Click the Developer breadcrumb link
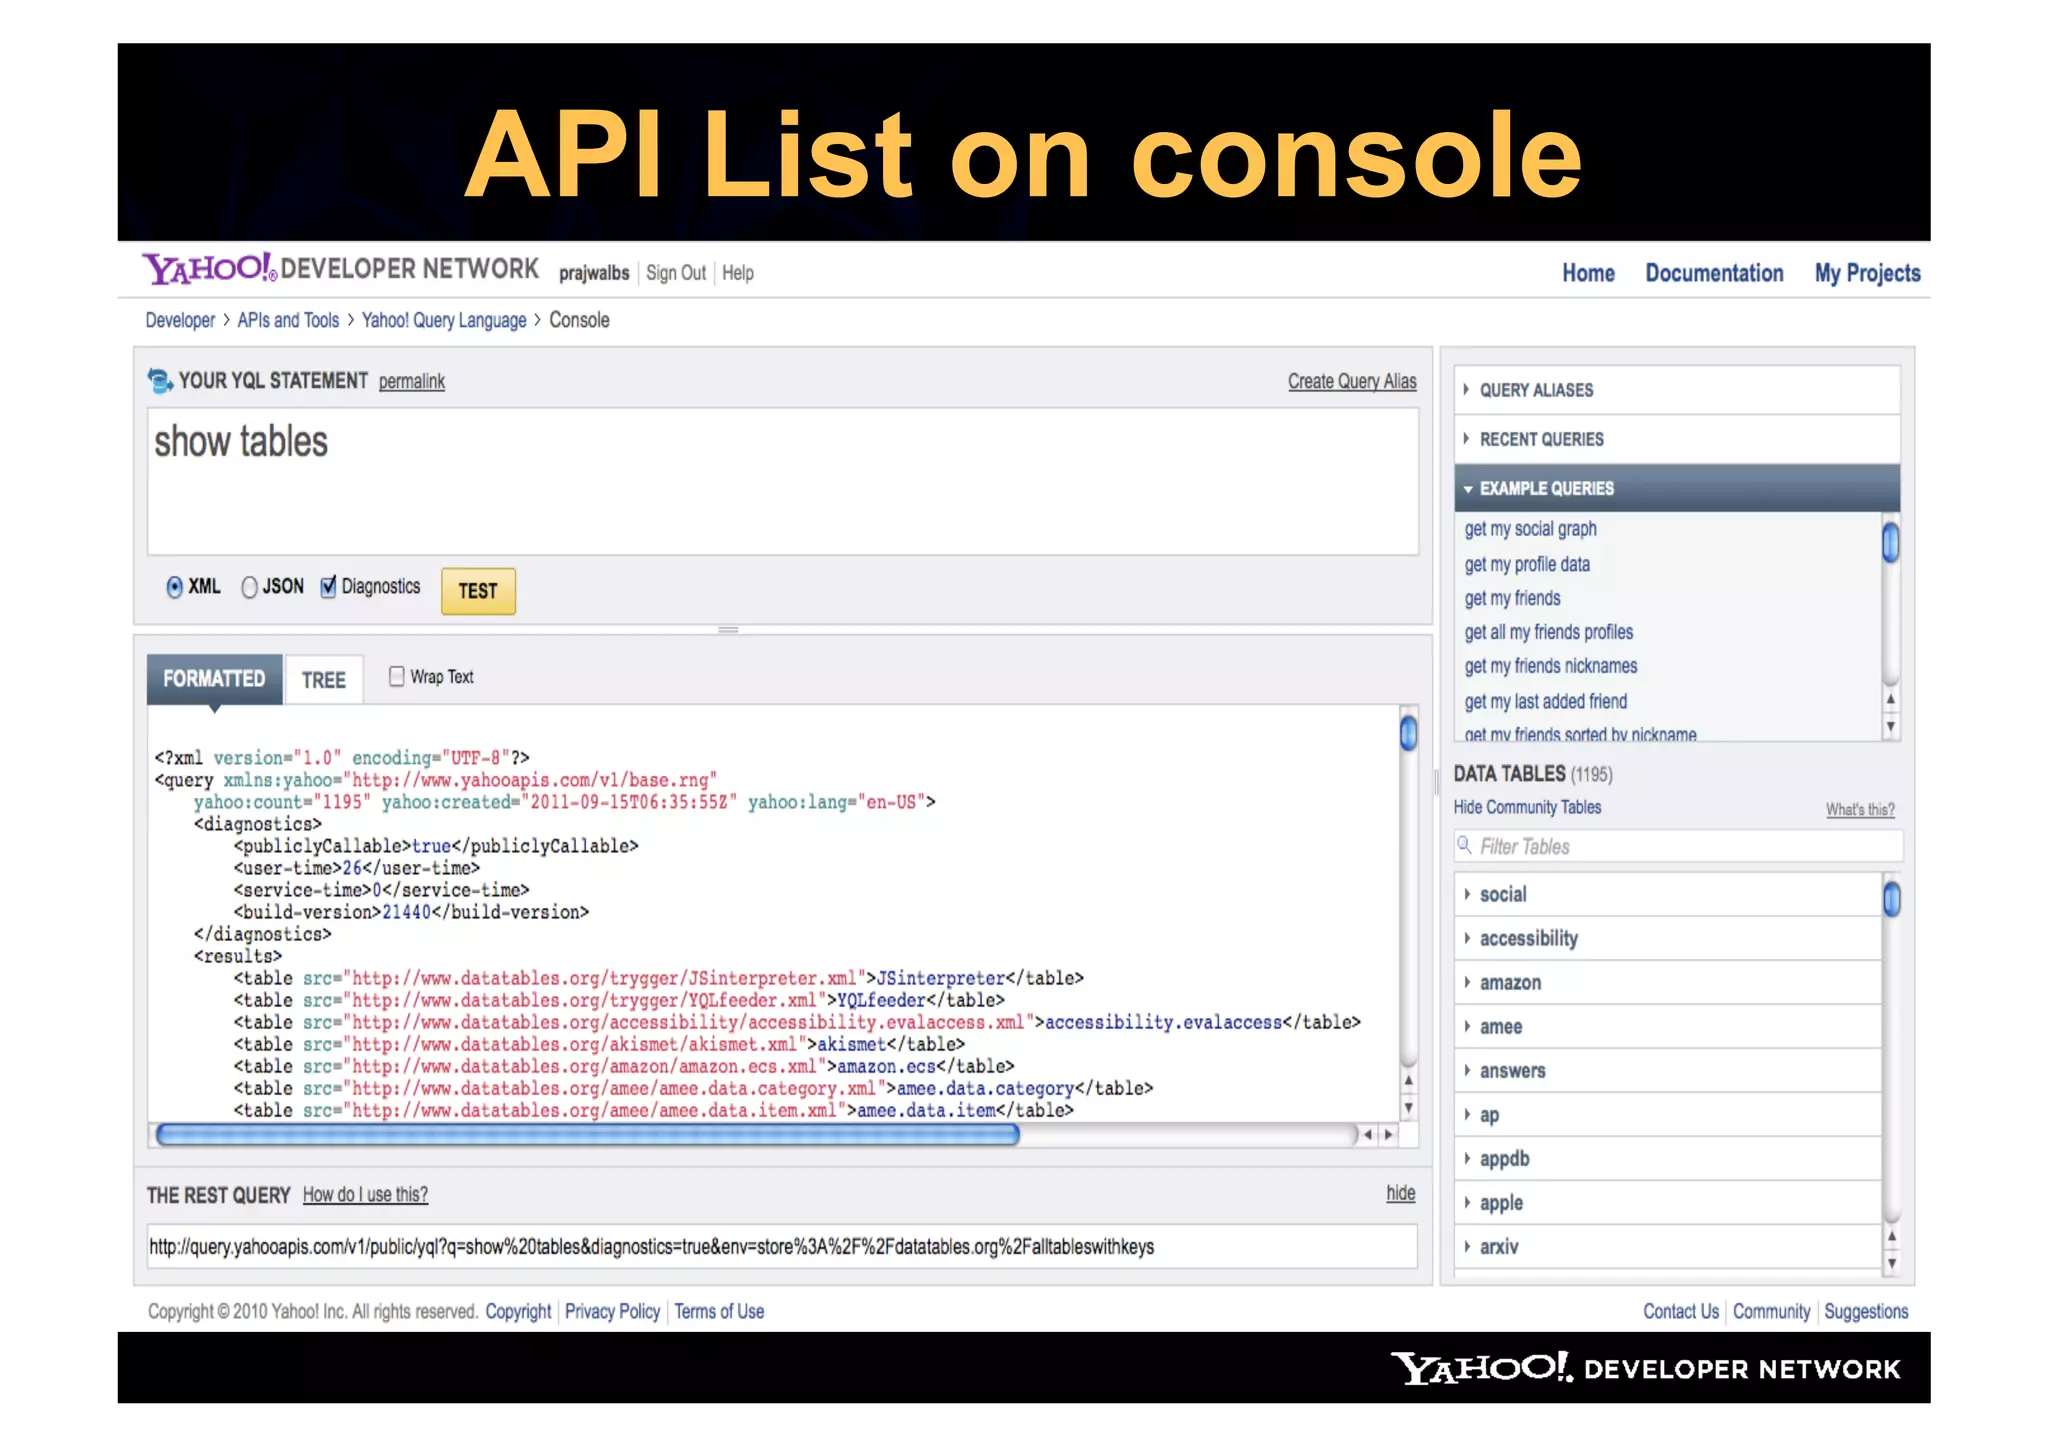Image resolution: width=2048 pixels, height=1447 pixels. coord(180,320)
